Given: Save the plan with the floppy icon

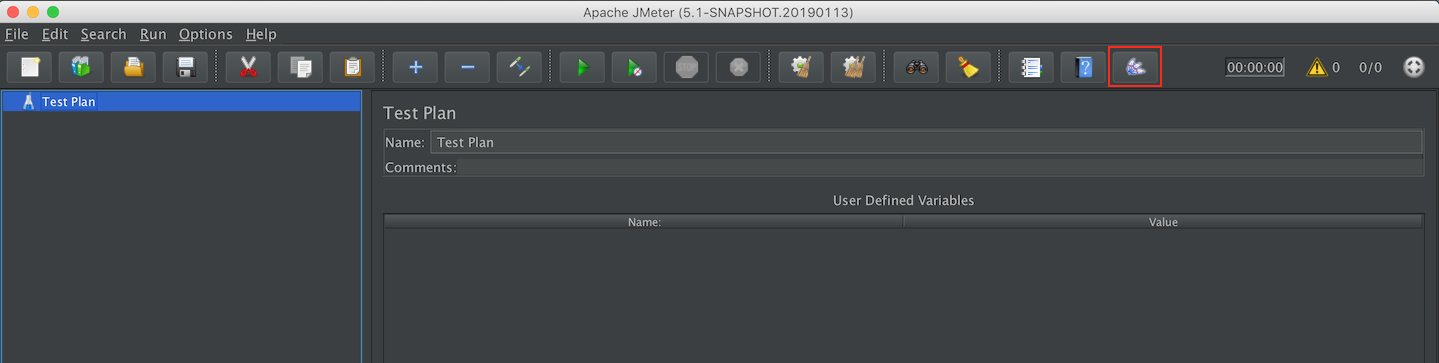Looking at the screenshot, I should 186,67.
